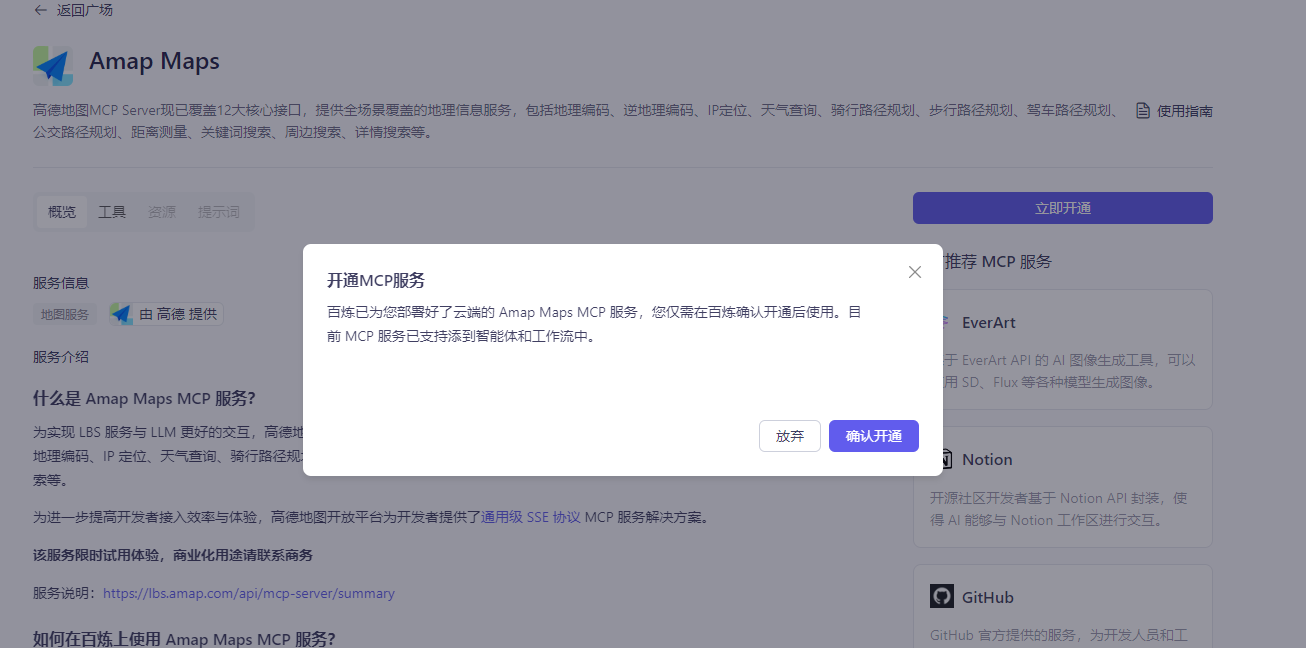
Task: Close the 开通MCP服务 dialog with X
Action: click(914, 272)
